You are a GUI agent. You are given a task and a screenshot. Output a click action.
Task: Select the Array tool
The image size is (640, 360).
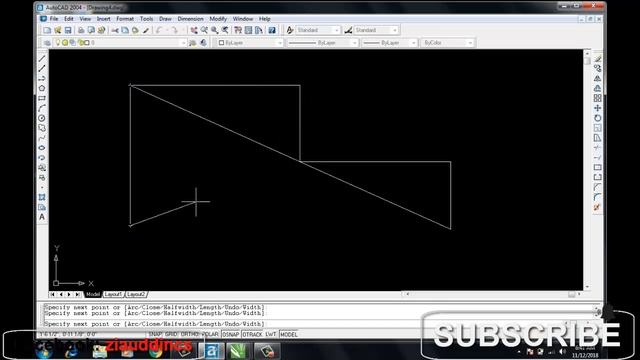click(x=598, y=98)
